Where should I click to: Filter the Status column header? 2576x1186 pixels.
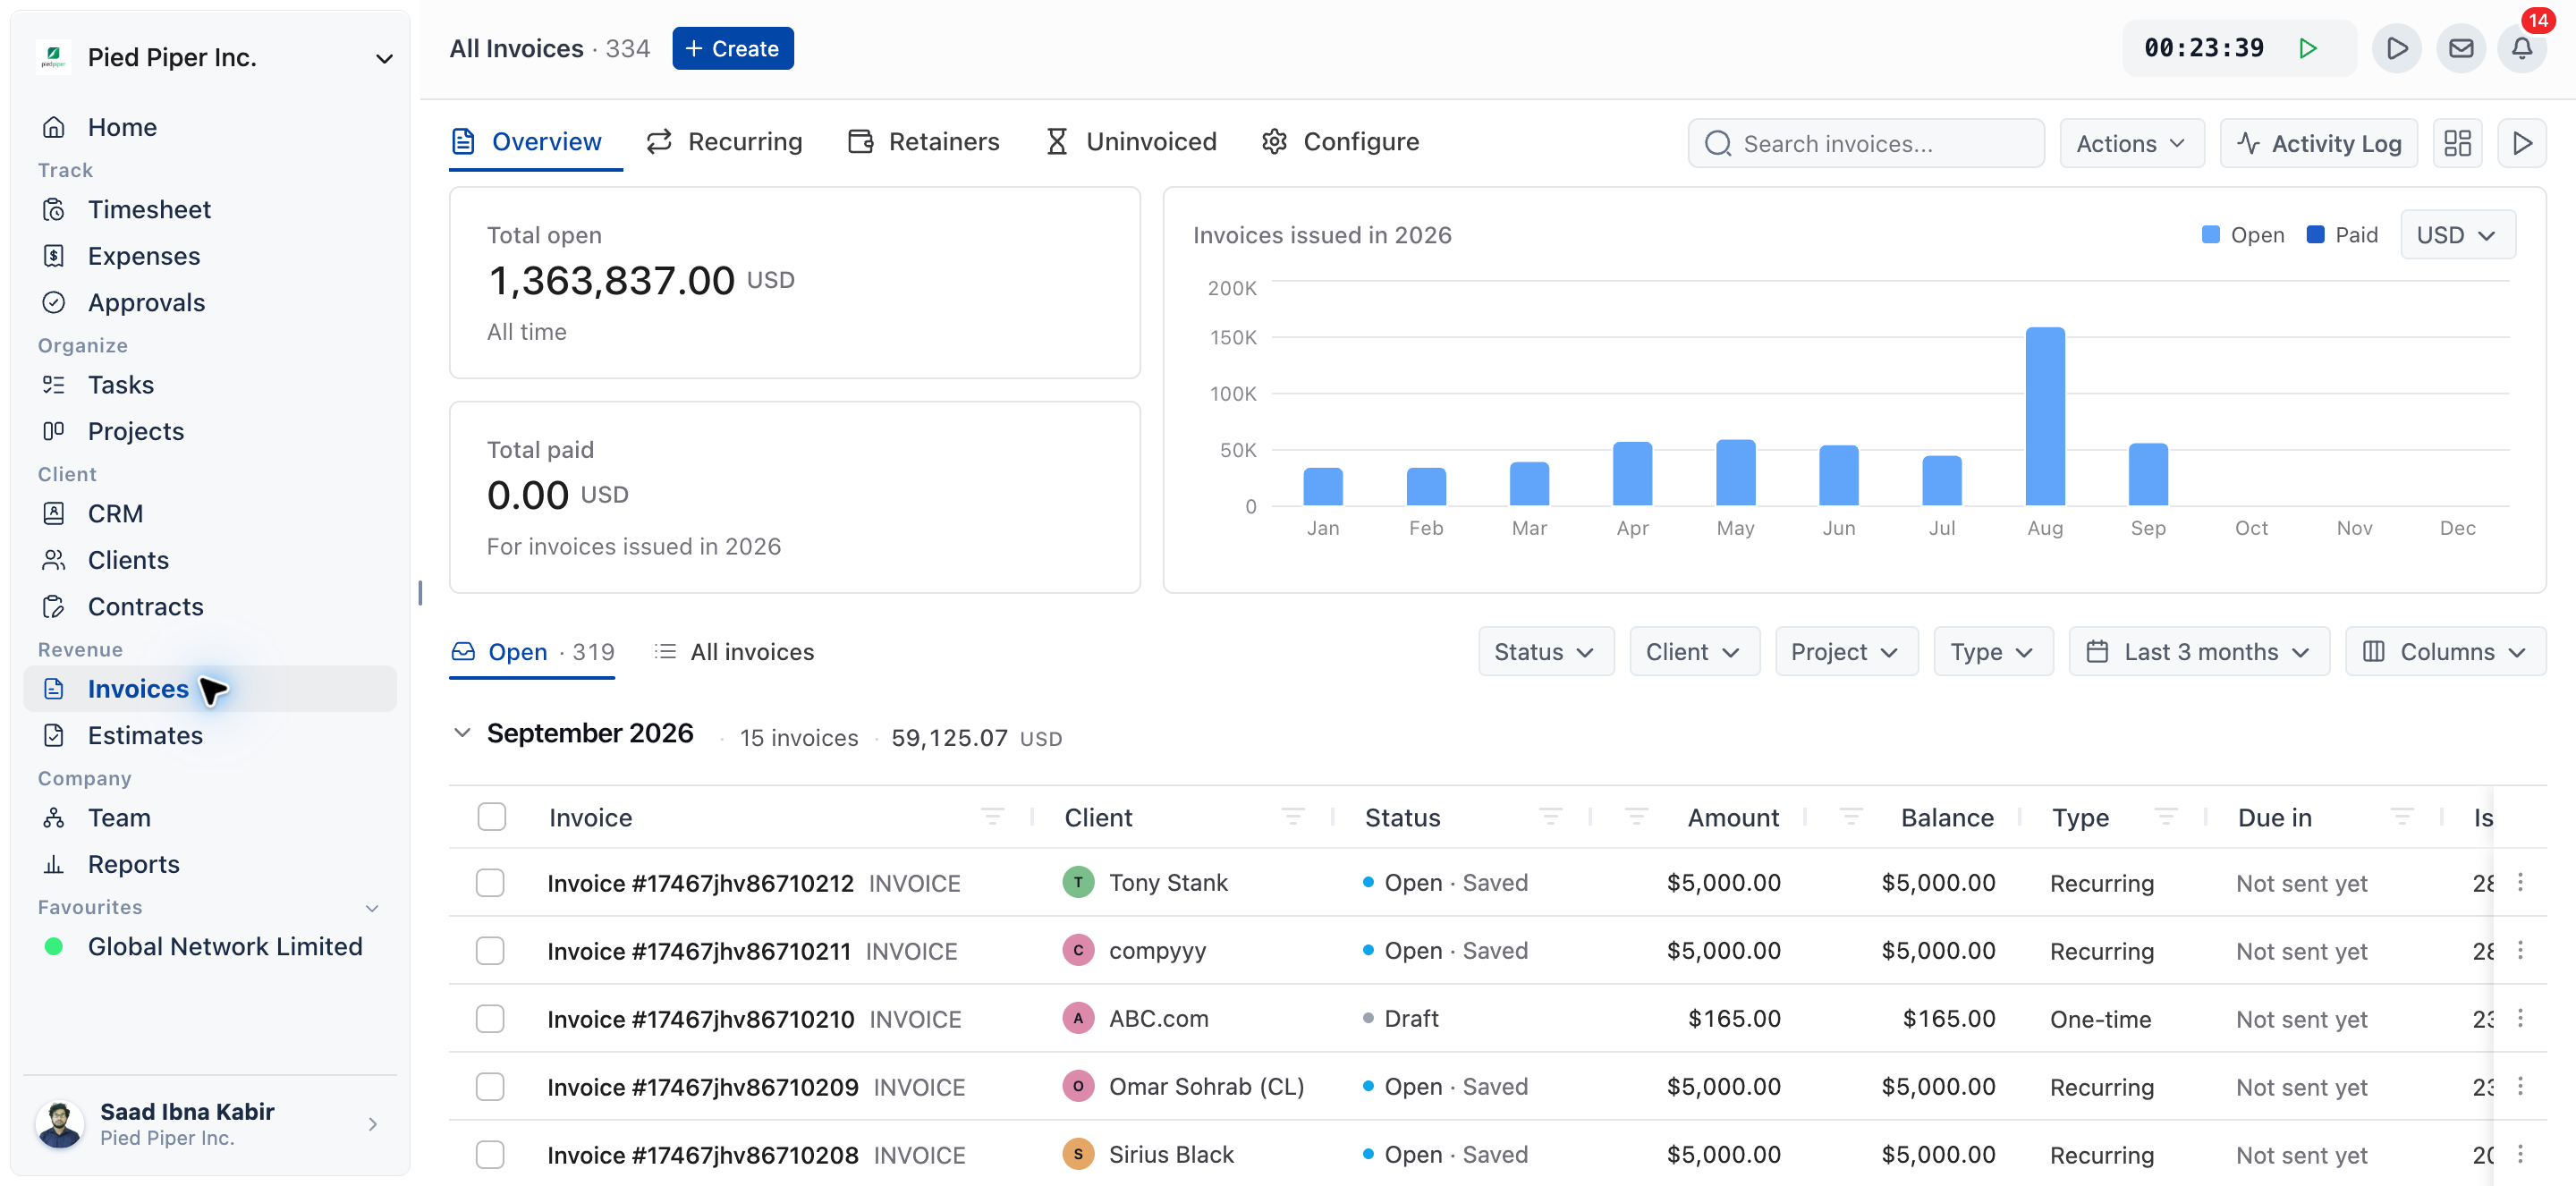click(1551, 817)
